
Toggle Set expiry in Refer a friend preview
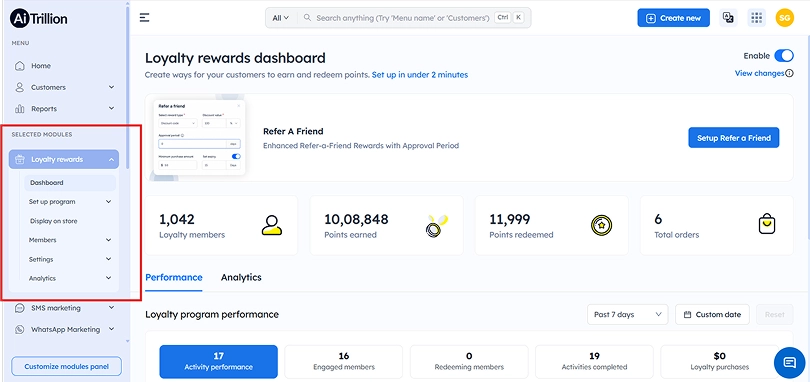(x=236, y=156)
